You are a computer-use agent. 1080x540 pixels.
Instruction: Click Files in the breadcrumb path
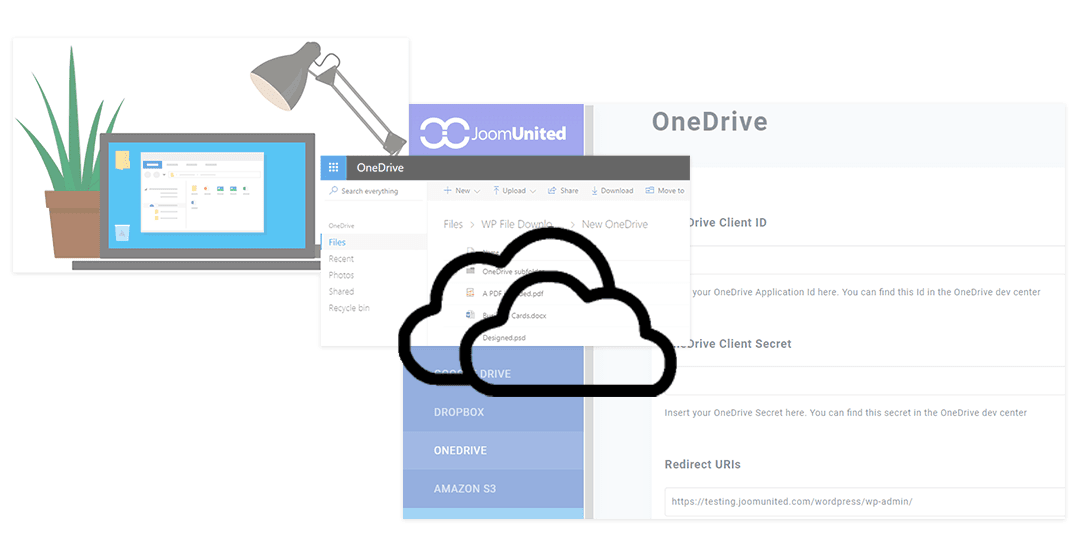coord(453,224)
